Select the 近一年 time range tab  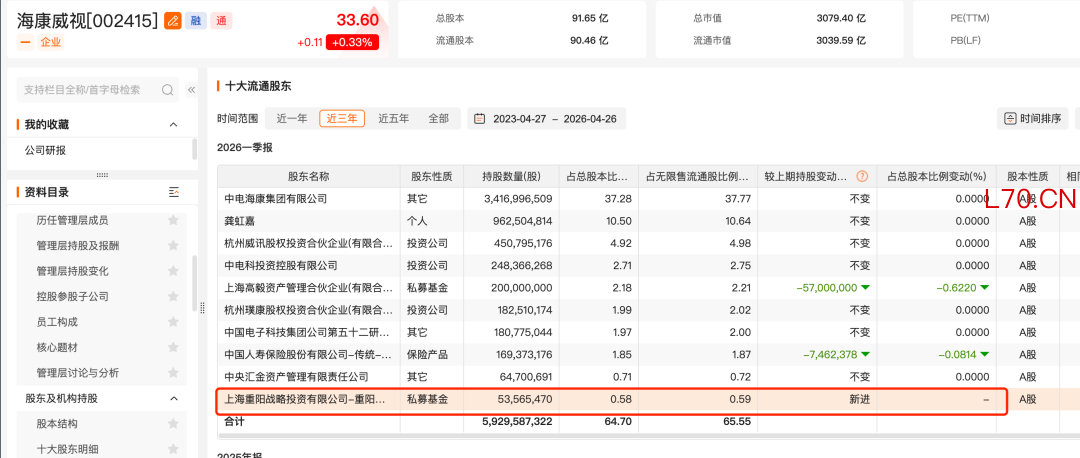click(292, 118)
